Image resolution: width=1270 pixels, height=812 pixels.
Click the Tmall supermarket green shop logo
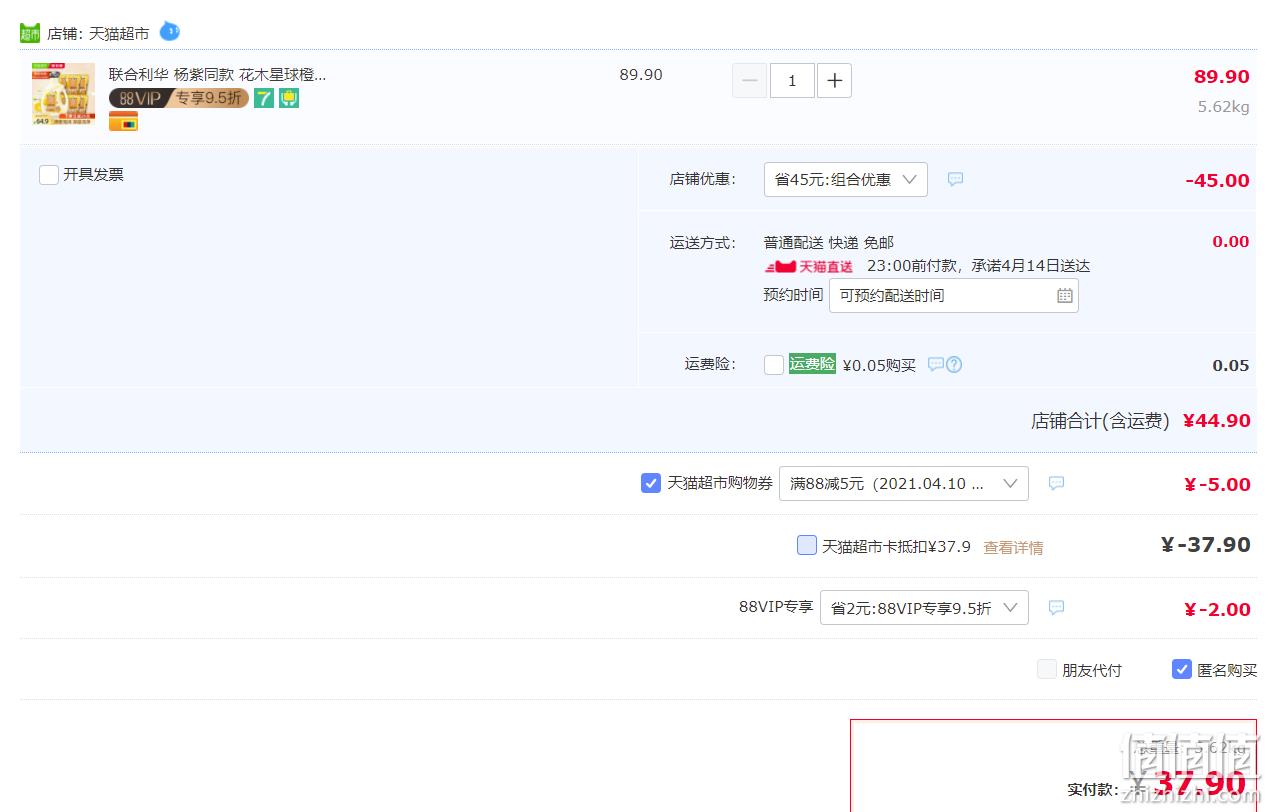(30, 33)
